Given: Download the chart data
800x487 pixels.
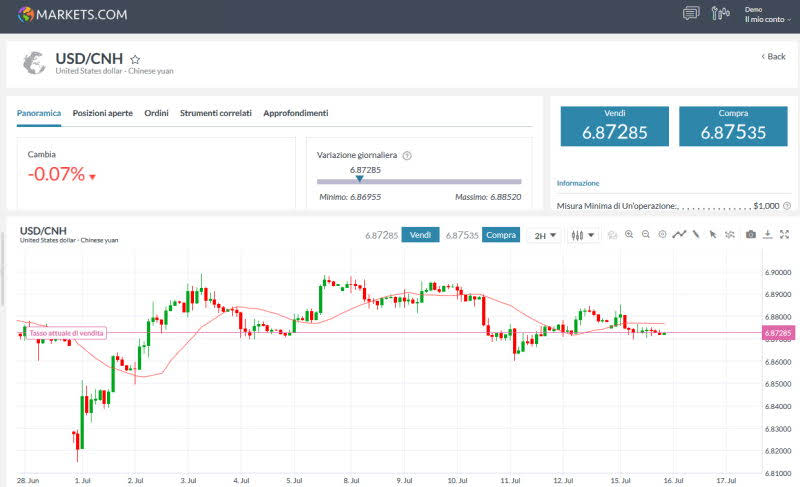Looking at the screenshot, I should point(767,235).
